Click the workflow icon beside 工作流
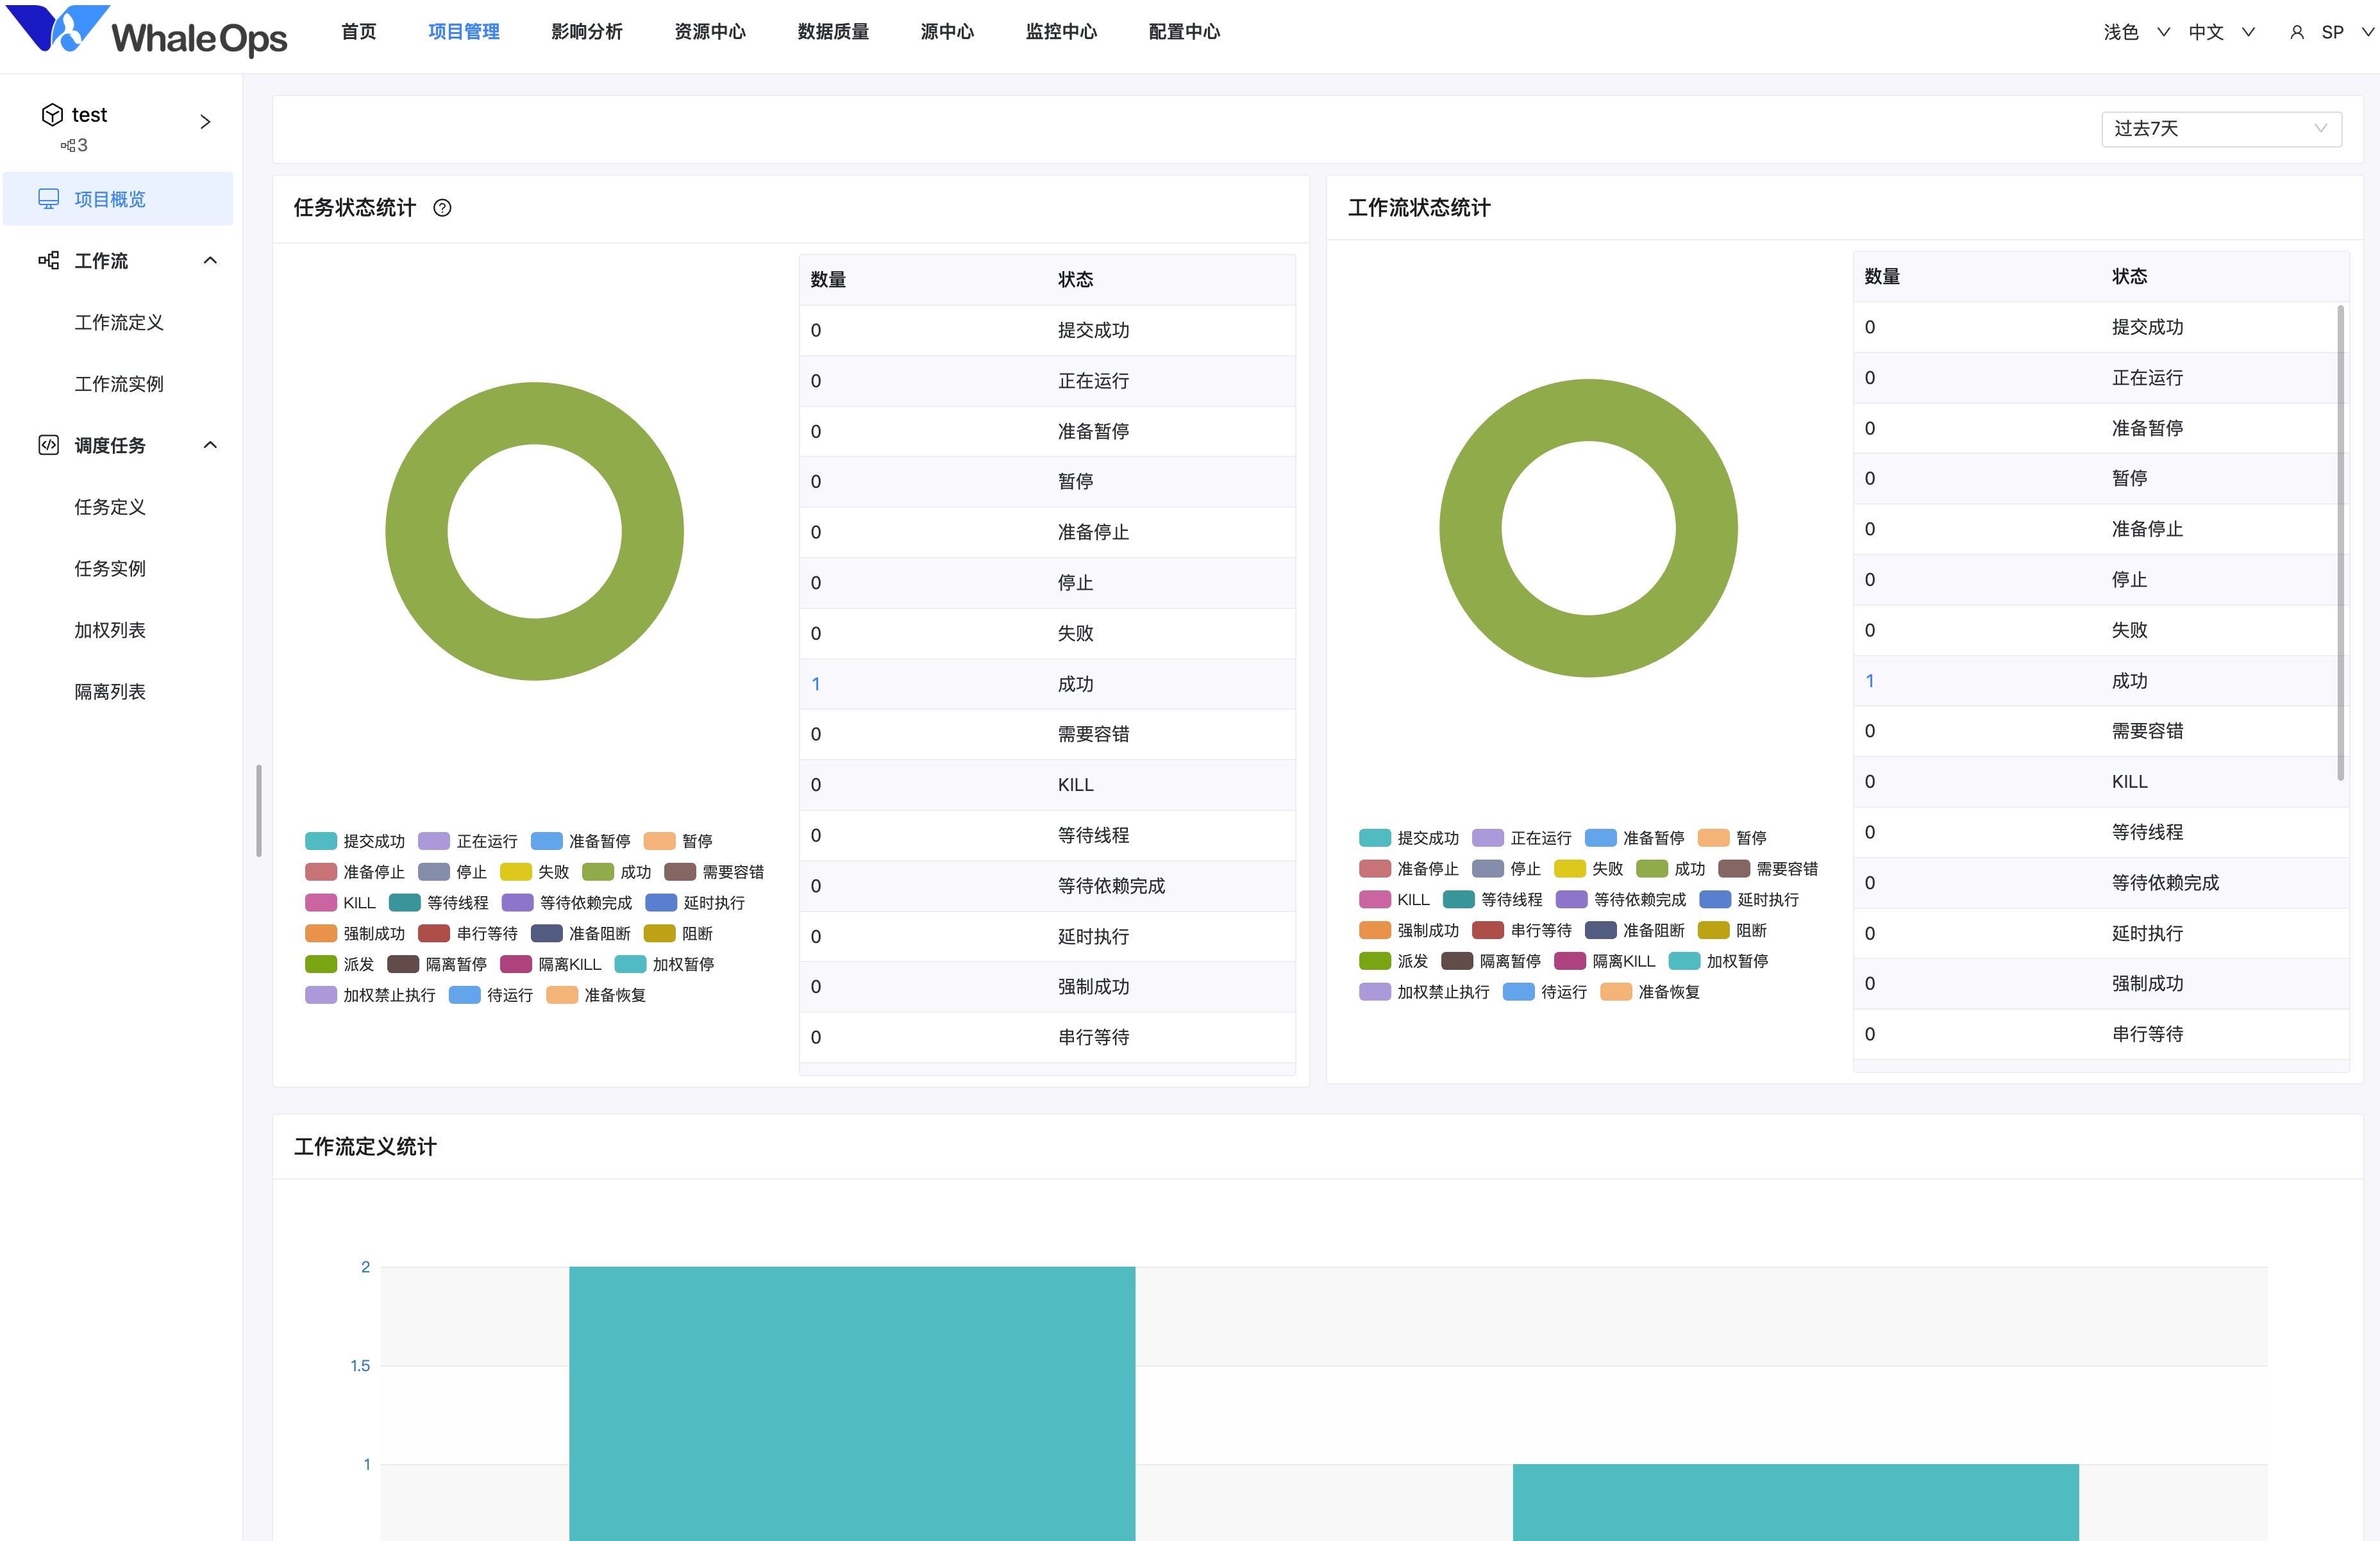 pos(48,261)
